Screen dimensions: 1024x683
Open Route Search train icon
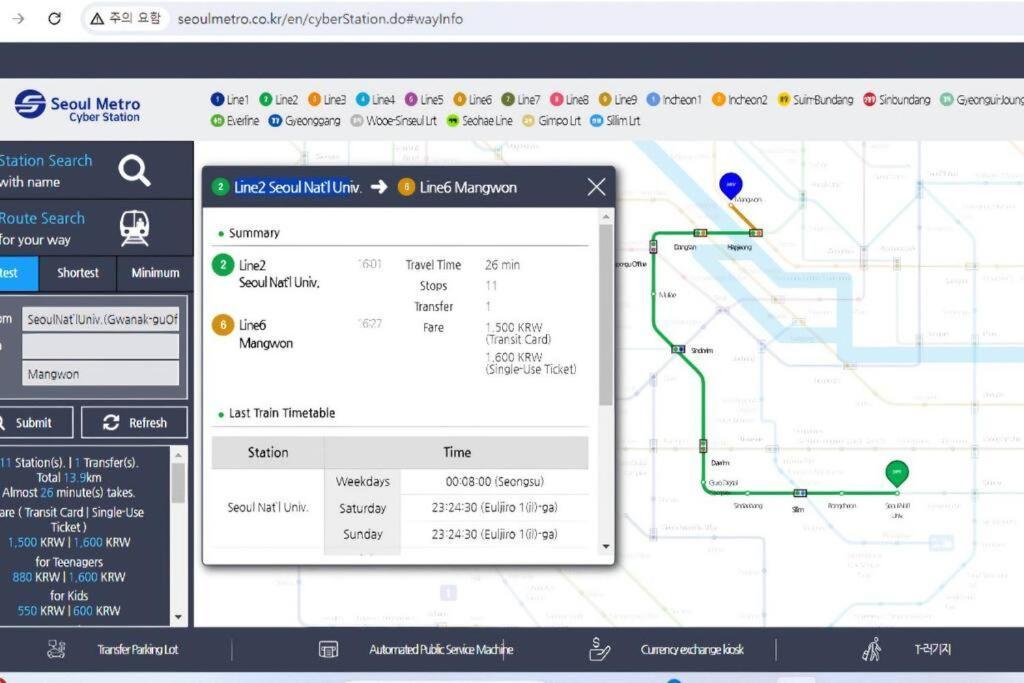[135, 229]
